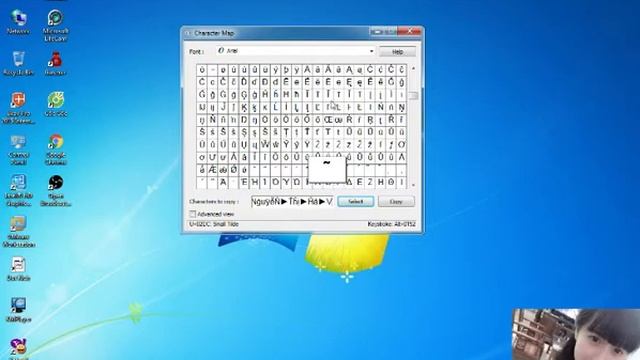Open orange shield shortcut beside Cốc Cốc

(x=18, y=108)
